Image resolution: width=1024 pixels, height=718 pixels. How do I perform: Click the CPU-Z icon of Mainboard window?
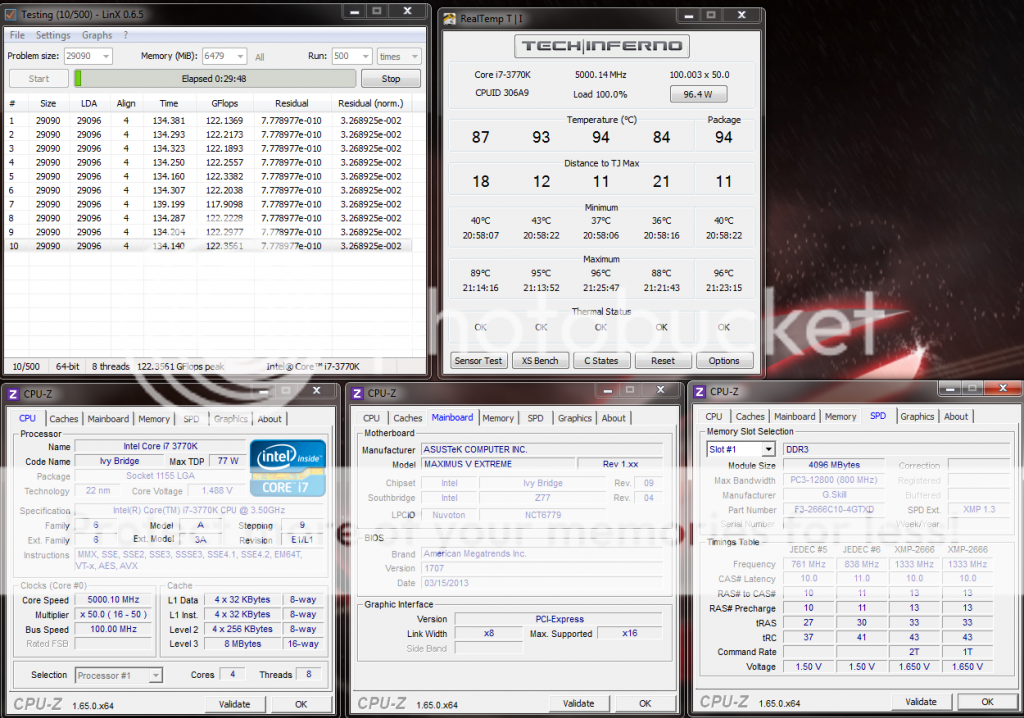(357, 393)
